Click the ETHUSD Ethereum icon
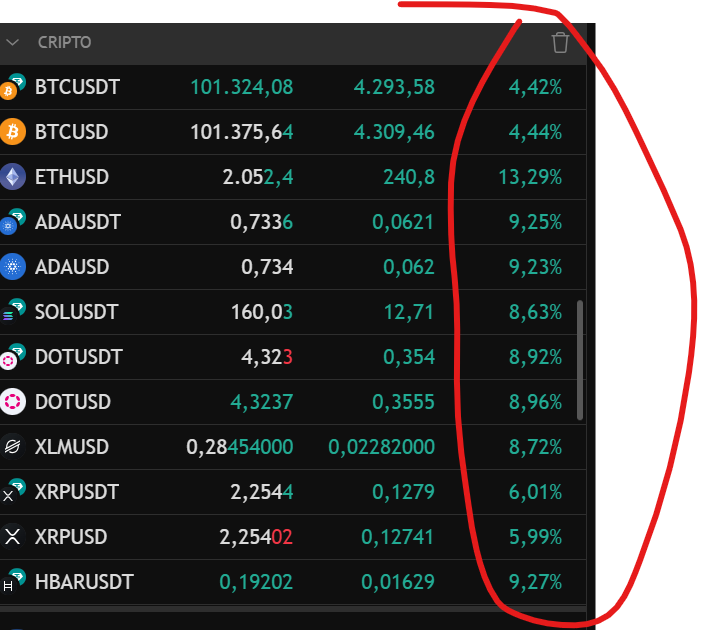Viewport: 703px width, 630px height. point(13,177)
